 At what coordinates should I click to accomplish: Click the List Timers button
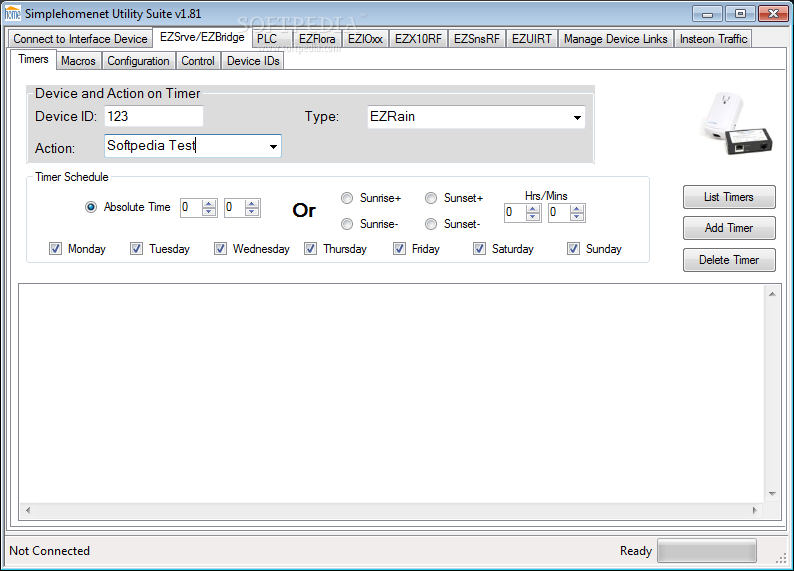(729, 197)
